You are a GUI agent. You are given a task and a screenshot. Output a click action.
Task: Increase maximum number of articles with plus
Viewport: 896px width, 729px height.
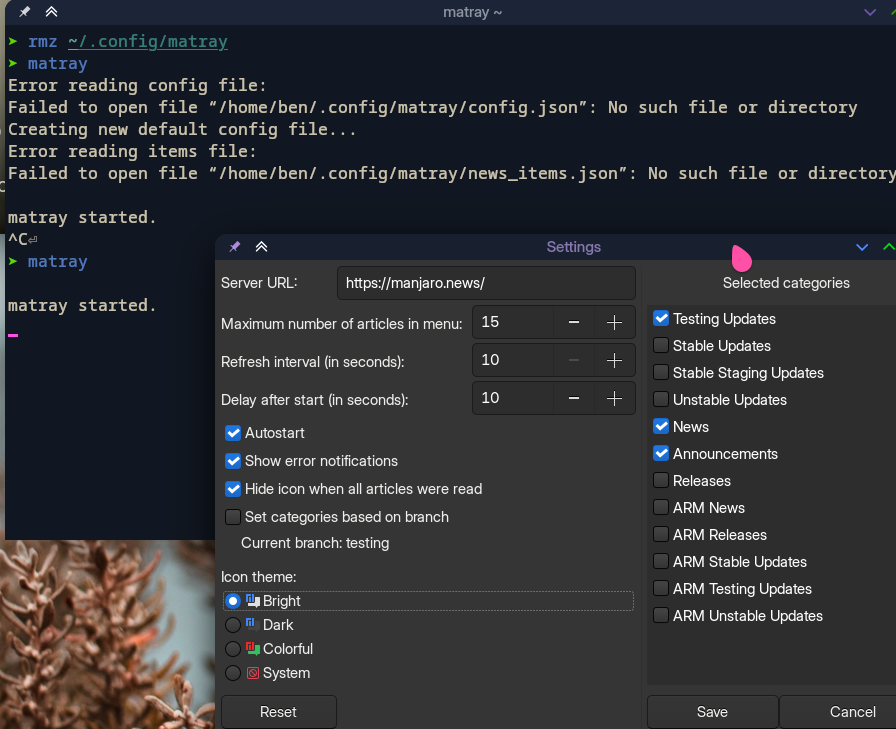coord(614,322)
